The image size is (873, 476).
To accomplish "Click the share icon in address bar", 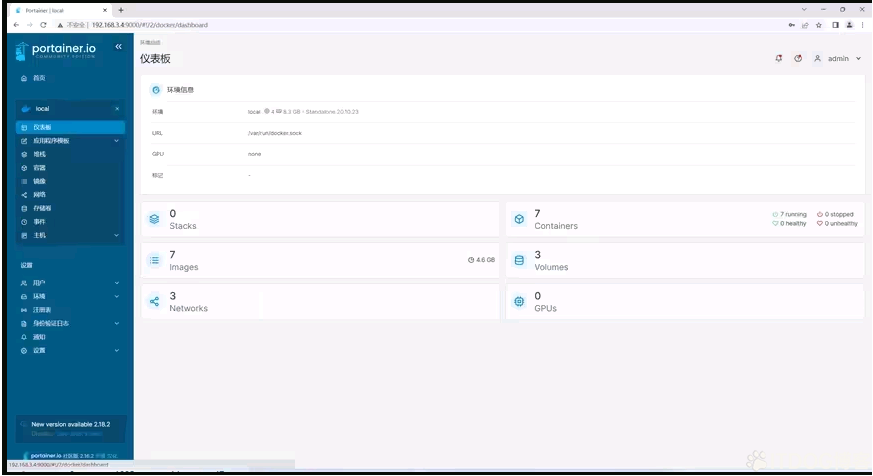I will [805, 25].
